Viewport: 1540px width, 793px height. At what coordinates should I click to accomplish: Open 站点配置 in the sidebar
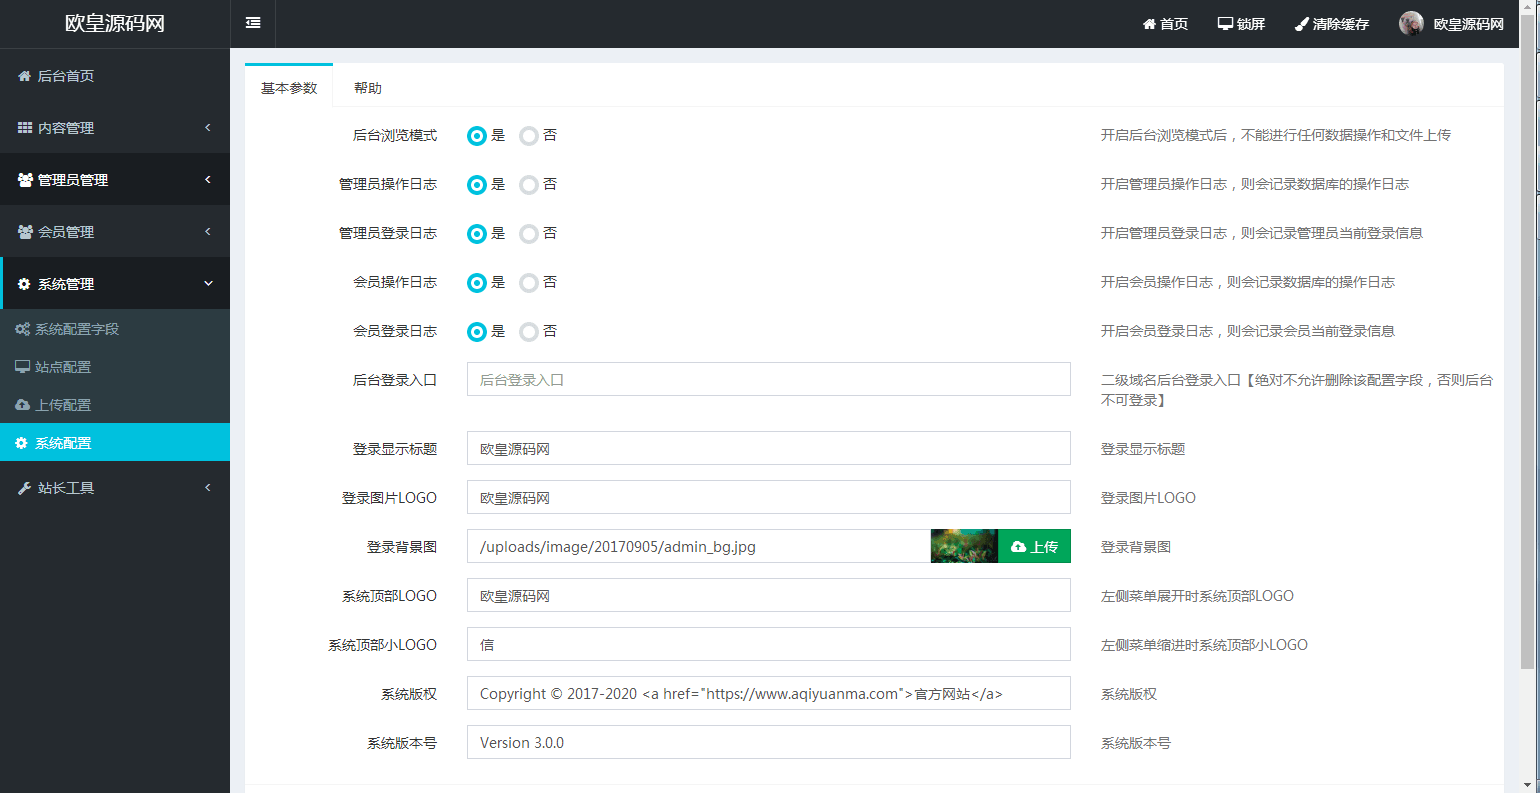click(63, 367)
